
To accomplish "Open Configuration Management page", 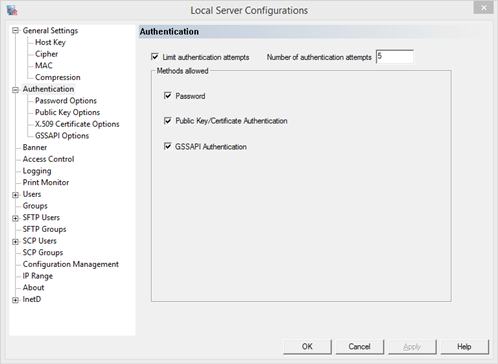I will (71, 264).
